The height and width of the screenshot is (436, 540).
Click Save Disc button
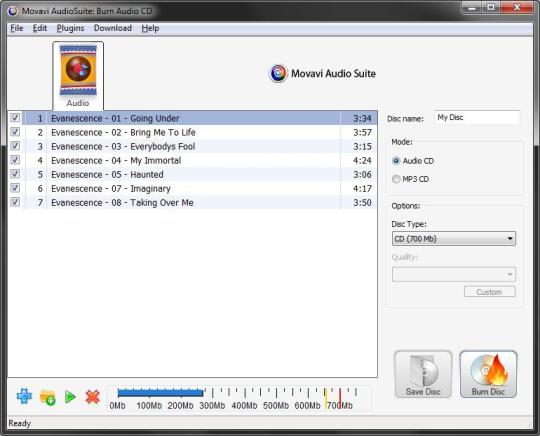(423, 374)
